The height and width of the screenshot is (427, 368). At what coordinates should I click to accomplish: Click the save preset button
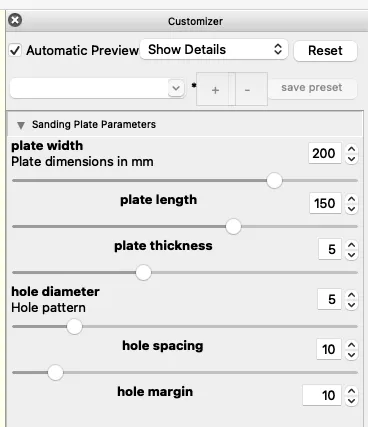point(312,88)
